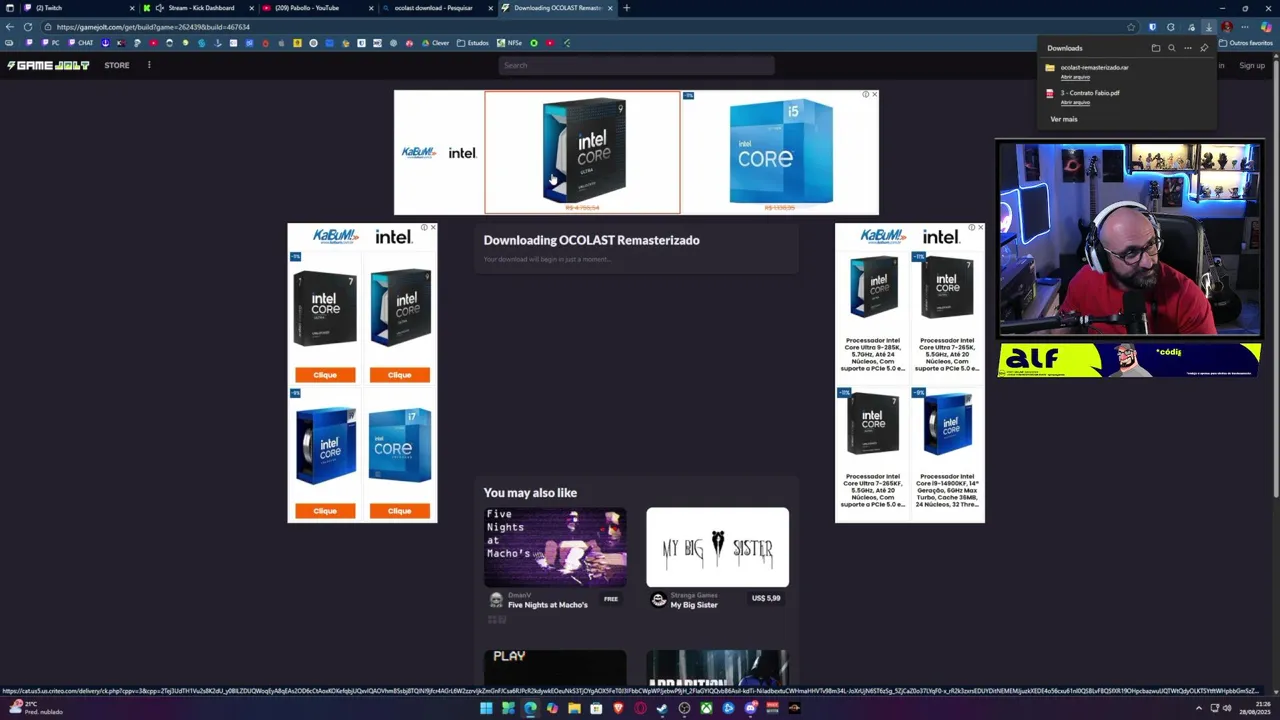Open the taskbar weather widget
The image size is (1280, 720).
pos(35,708)
